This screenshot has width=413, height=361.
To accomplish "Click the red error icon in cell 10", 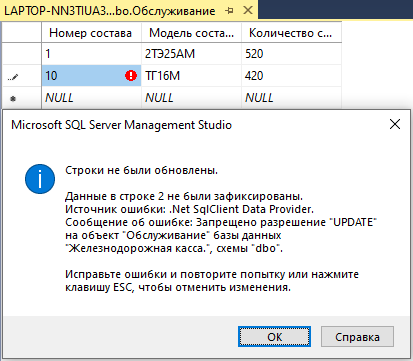I will point(131,76).
